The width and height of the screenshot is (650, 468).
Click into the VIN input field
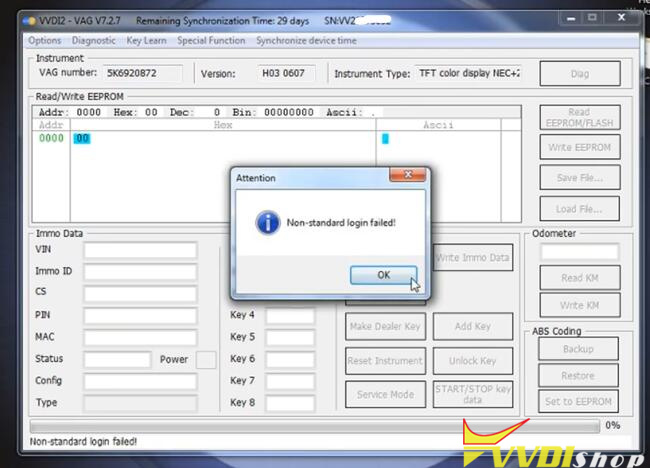coord(140,250)
